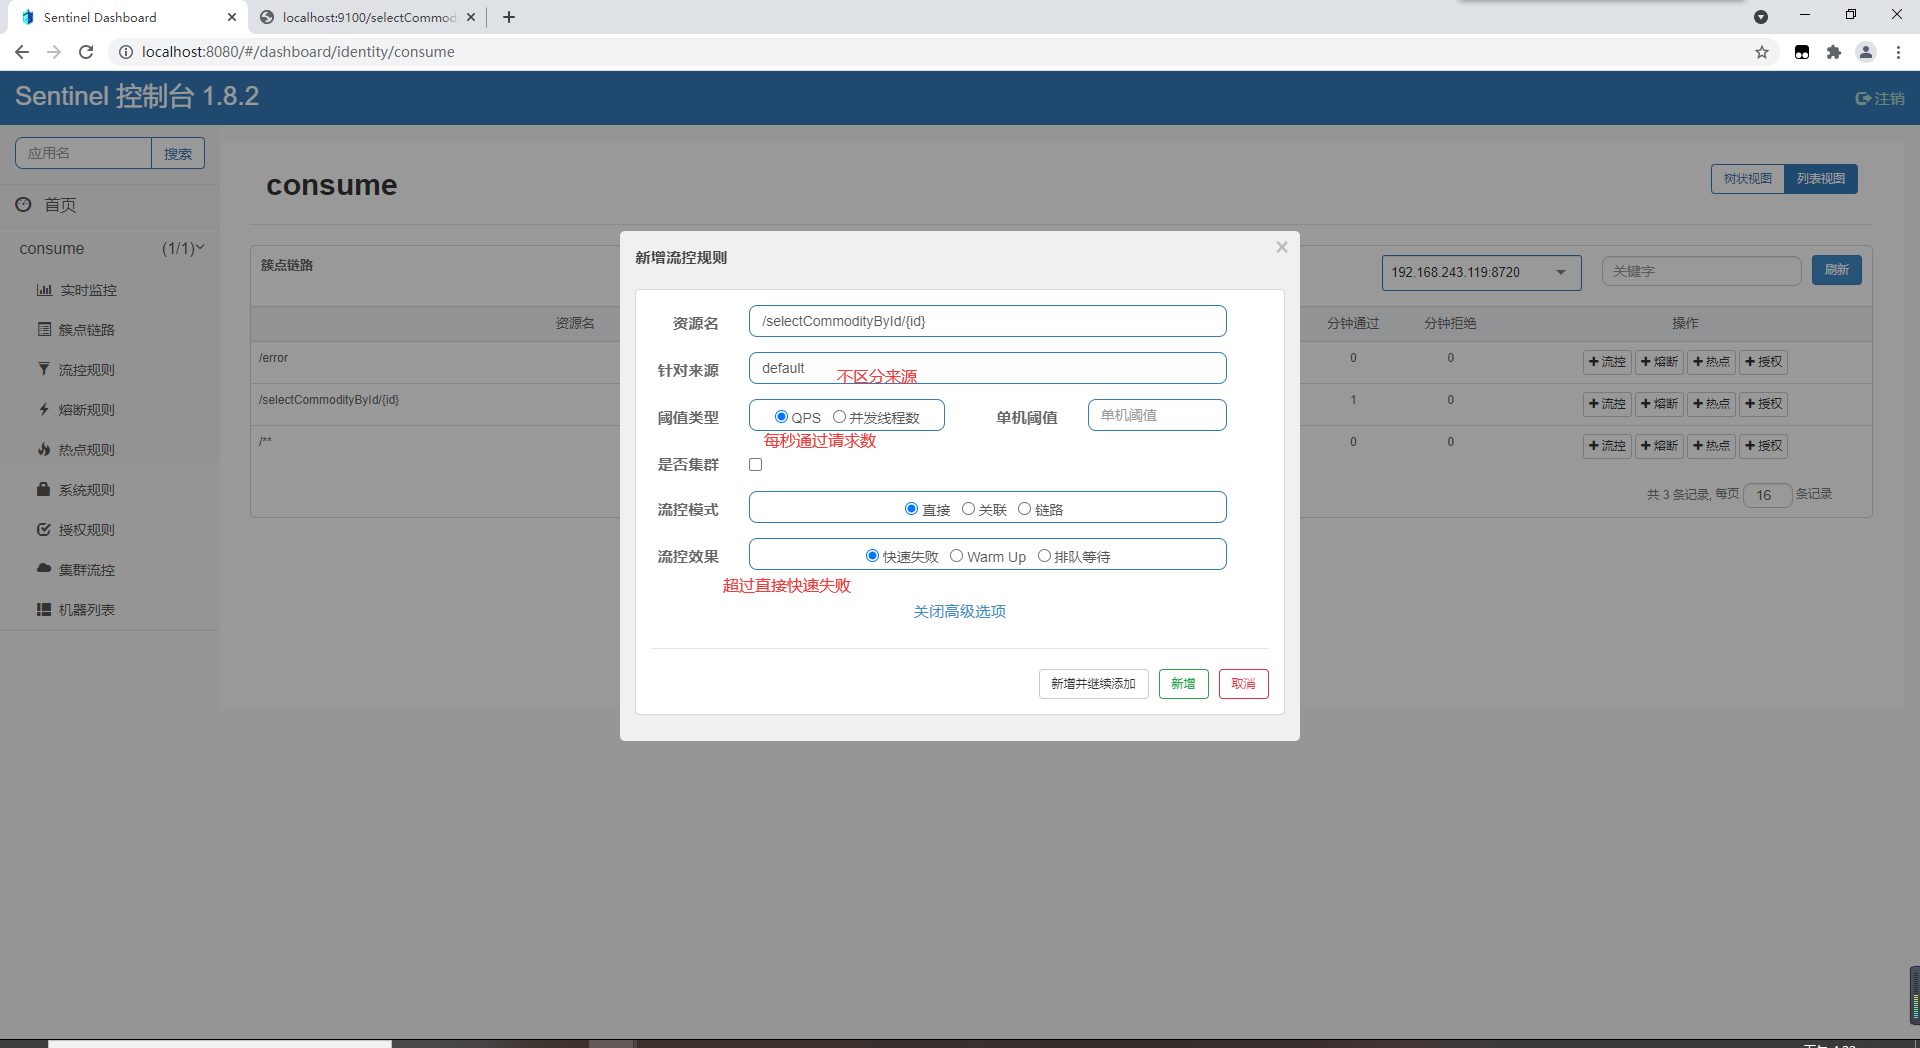The height and width of the screenshot is (1048, 1920).
Task: Select the 排队等待 effect radio
Action: (1044, 556)
